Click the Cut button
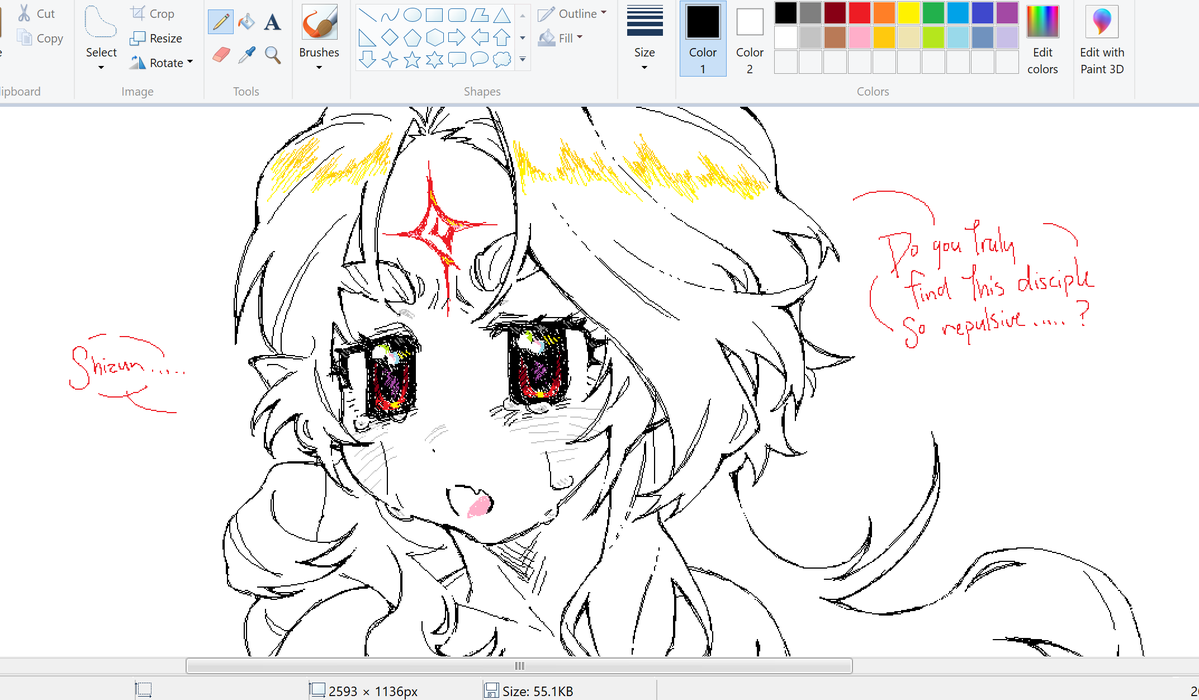Image resolution: width=1199 pixels, height=700 pixels. pyautogui.click(x=36, y=14)
